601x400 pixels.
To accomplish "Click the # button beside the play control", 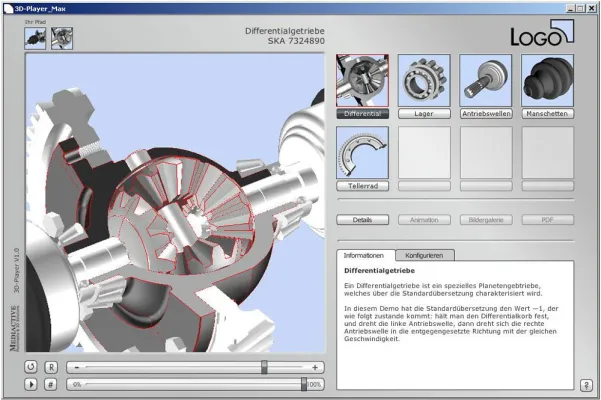I will click(x=50, y=384).
